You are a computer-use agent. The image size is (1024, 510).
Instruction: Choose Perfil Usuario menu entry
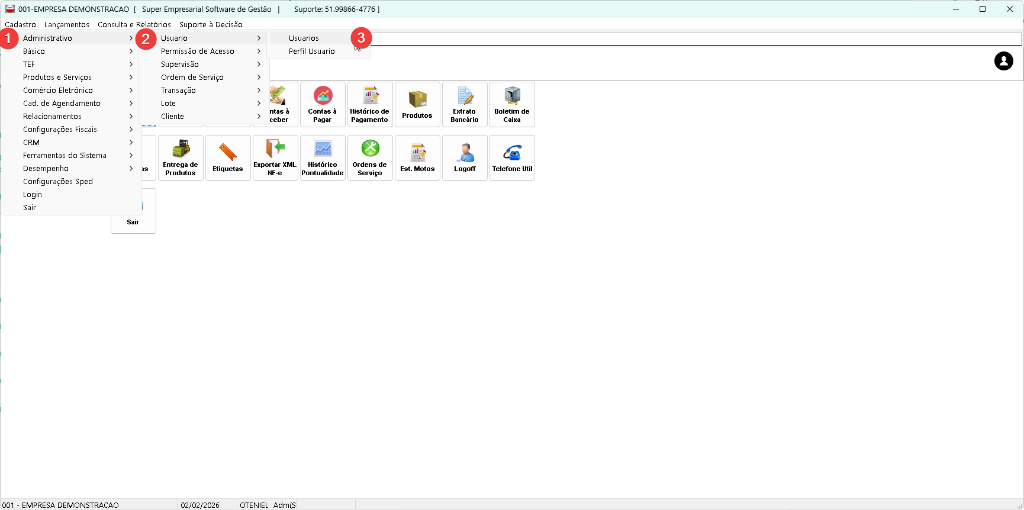click(x=311, y=51)
